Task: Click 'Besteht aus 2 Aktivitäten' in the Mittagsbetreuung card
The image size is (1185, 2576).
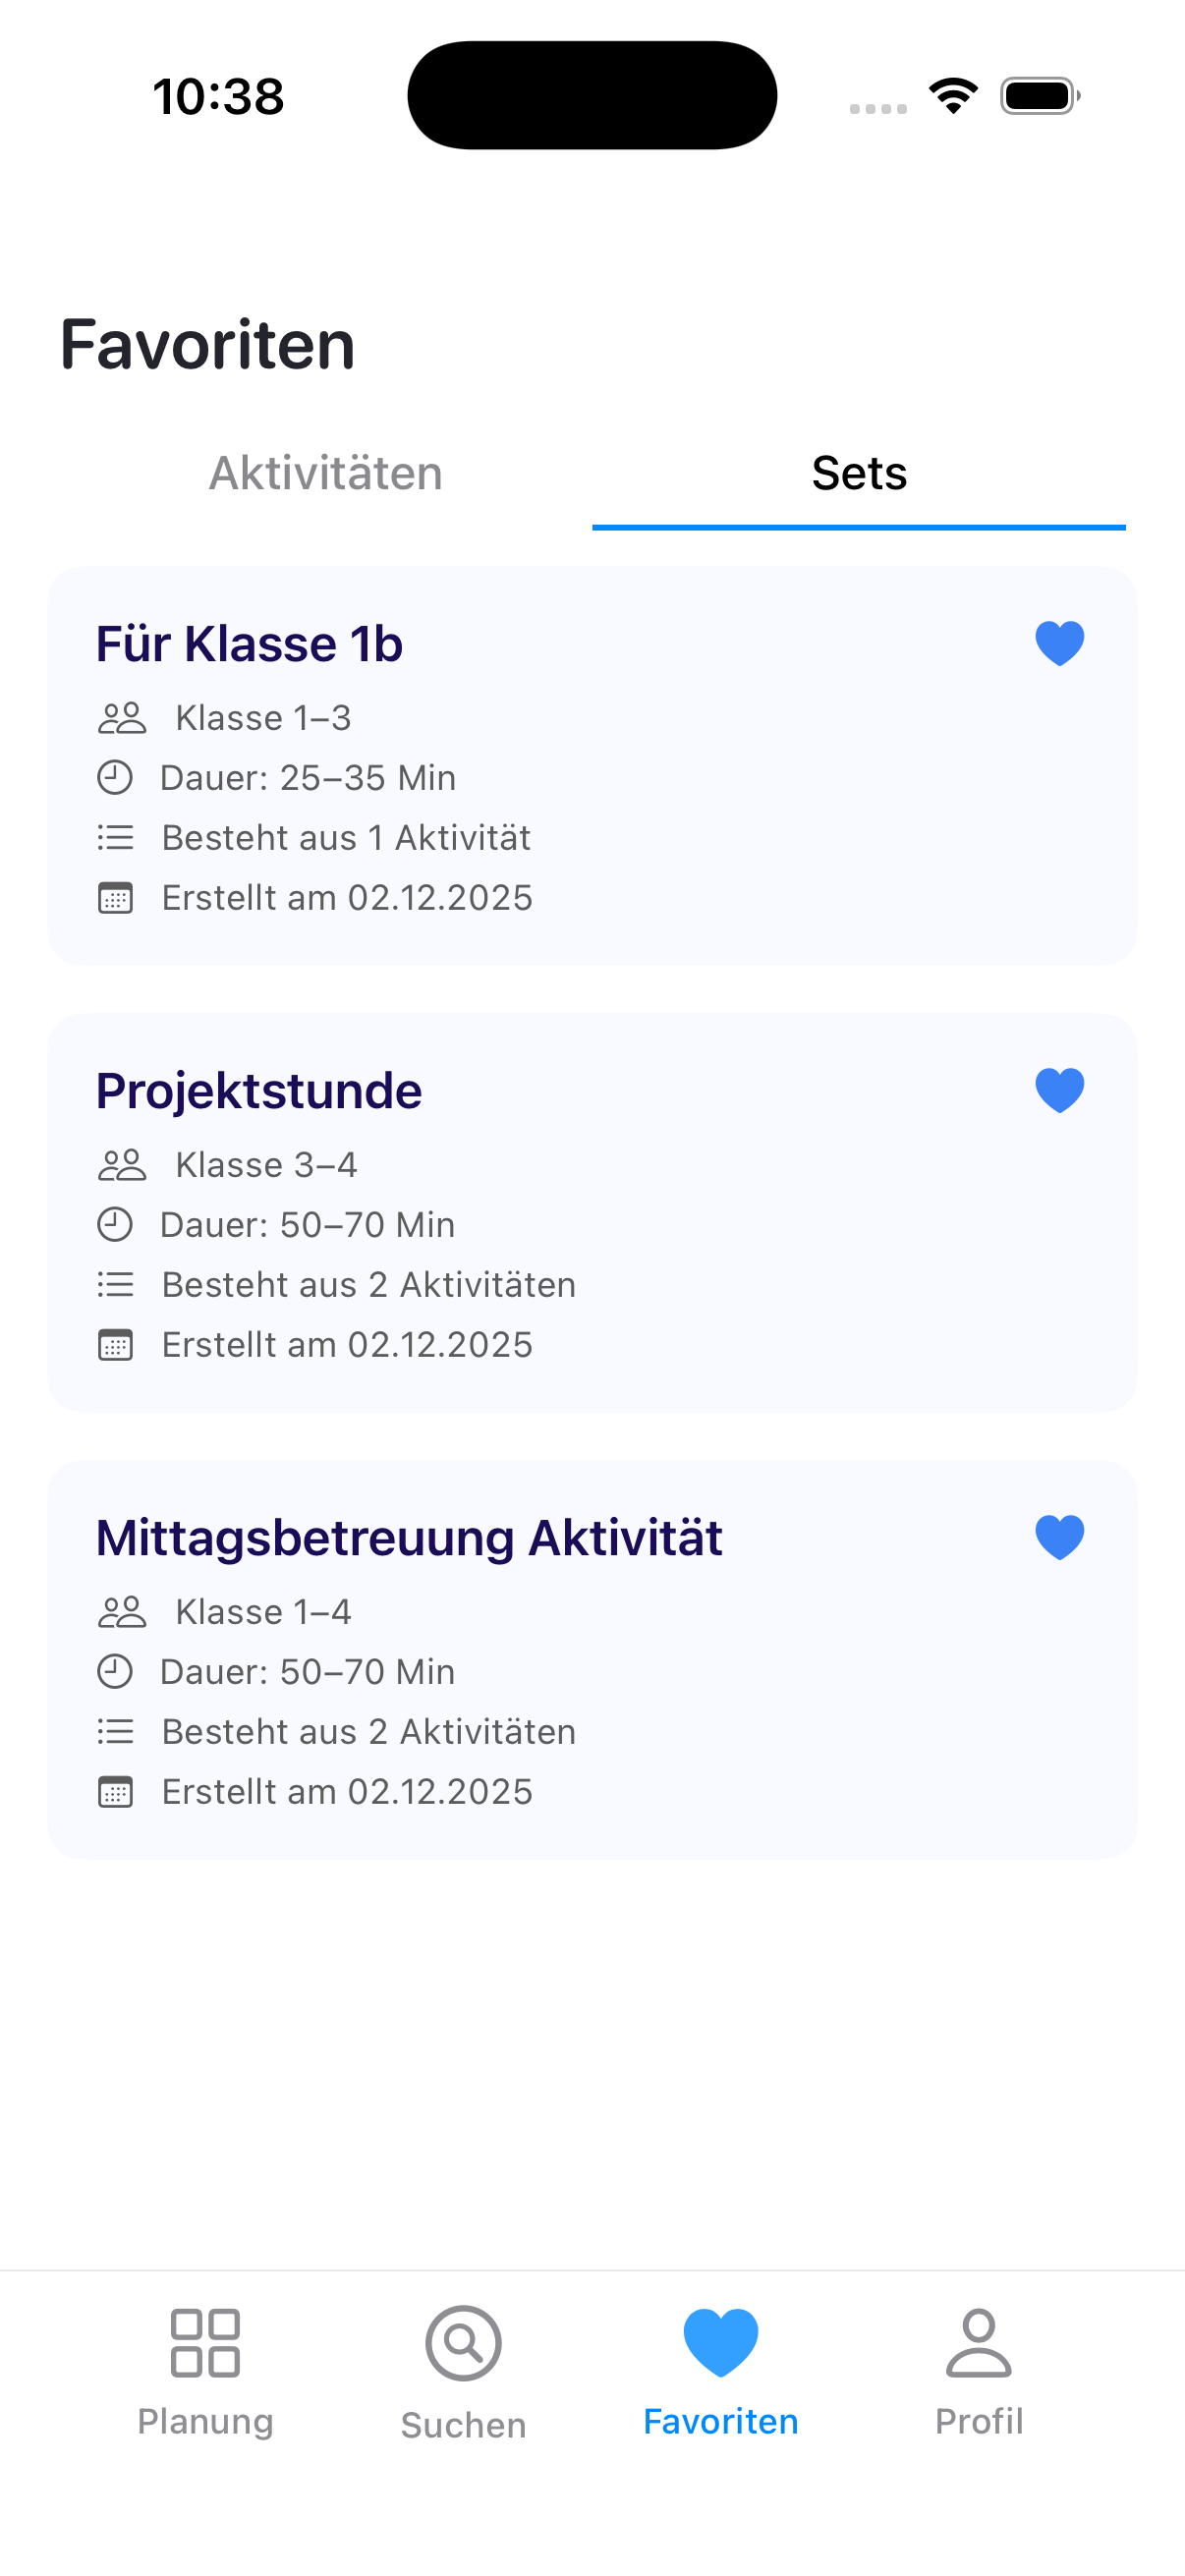Action: pyautogui.click(x=368, y=1732)
